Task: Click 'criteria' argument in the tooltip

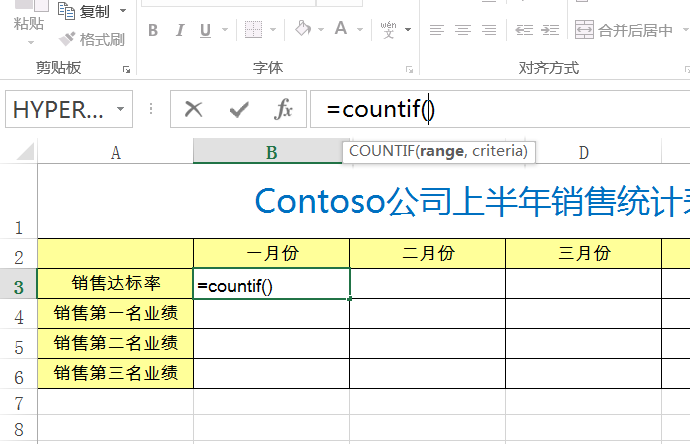Action: (497, 151)
